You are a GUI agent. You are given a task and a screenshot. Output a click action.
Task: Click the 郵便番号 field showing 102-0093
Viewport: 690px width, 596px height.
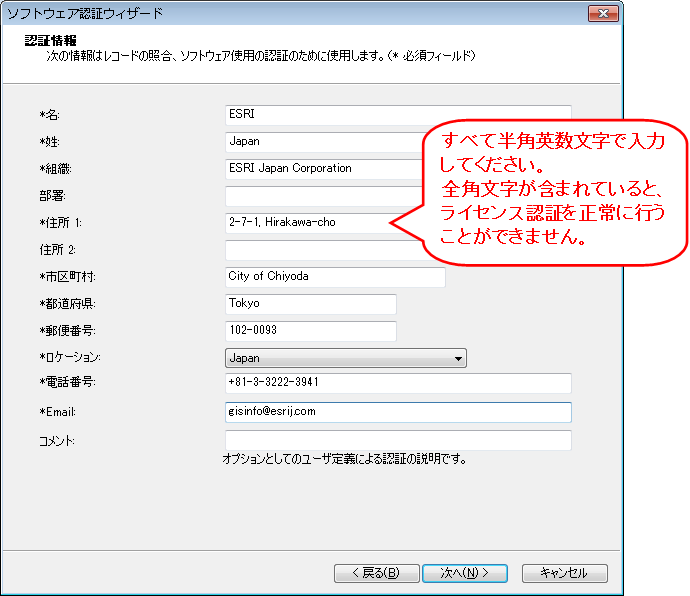click(311, 331)
